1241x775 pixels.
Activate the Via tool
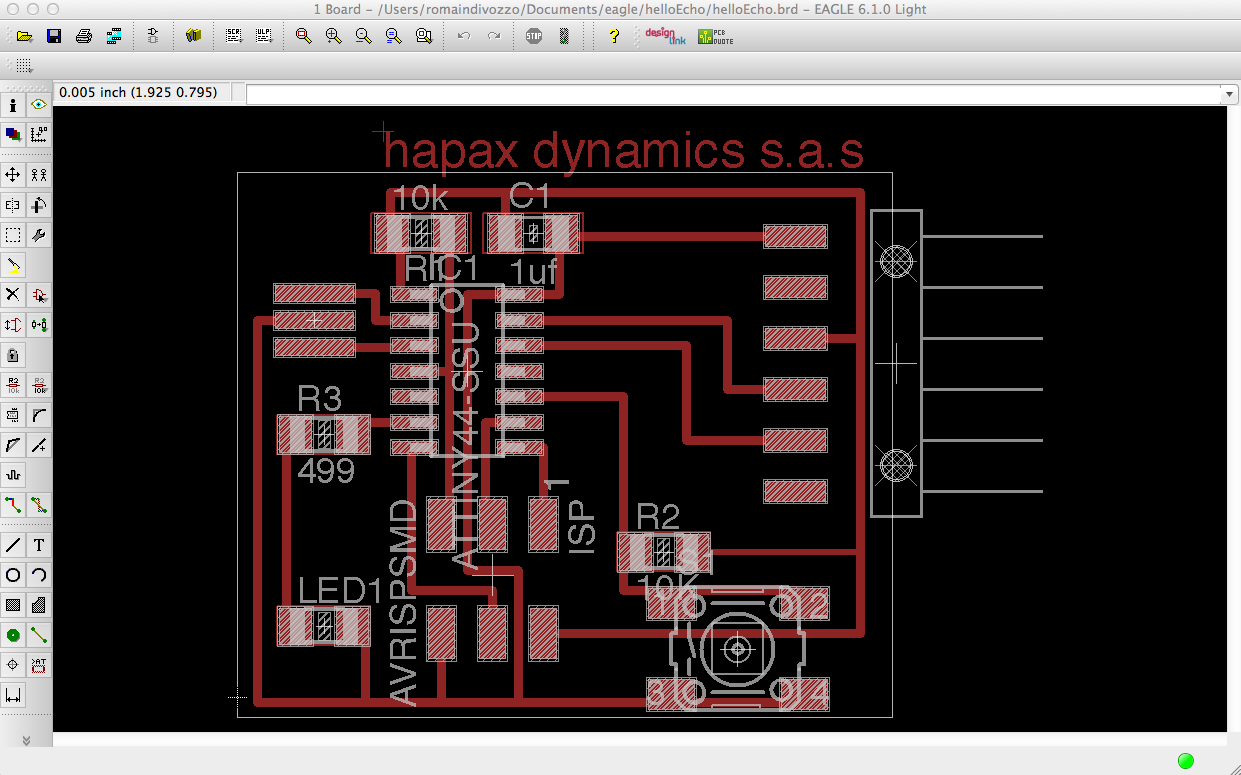[14, 634]
